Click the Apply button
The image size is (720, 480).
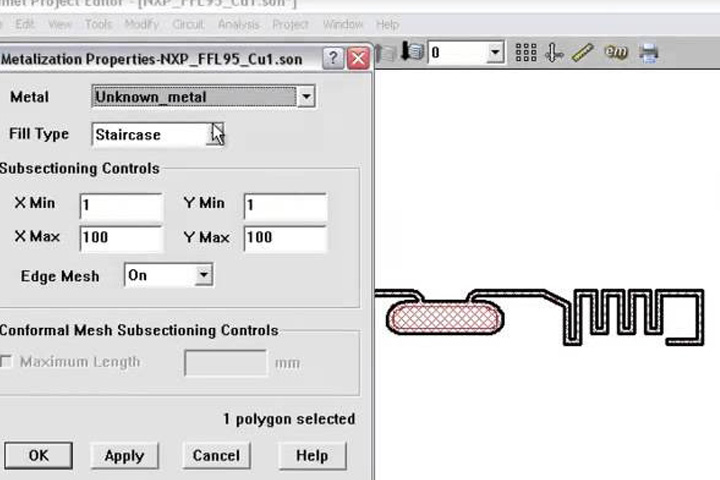pyautogui.click(x=124, y=455)
